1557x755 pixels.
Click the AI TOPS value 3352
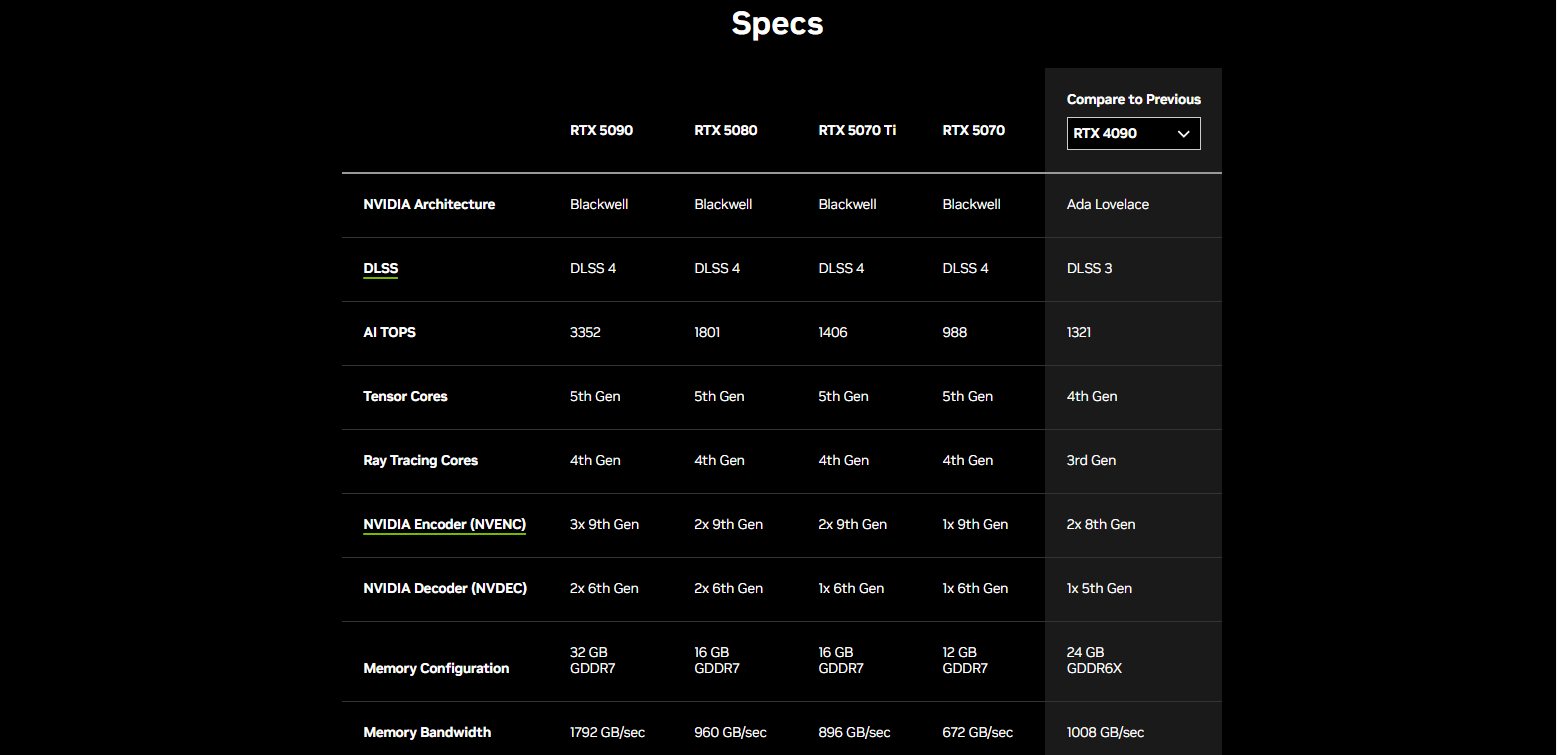coord(585,332)
